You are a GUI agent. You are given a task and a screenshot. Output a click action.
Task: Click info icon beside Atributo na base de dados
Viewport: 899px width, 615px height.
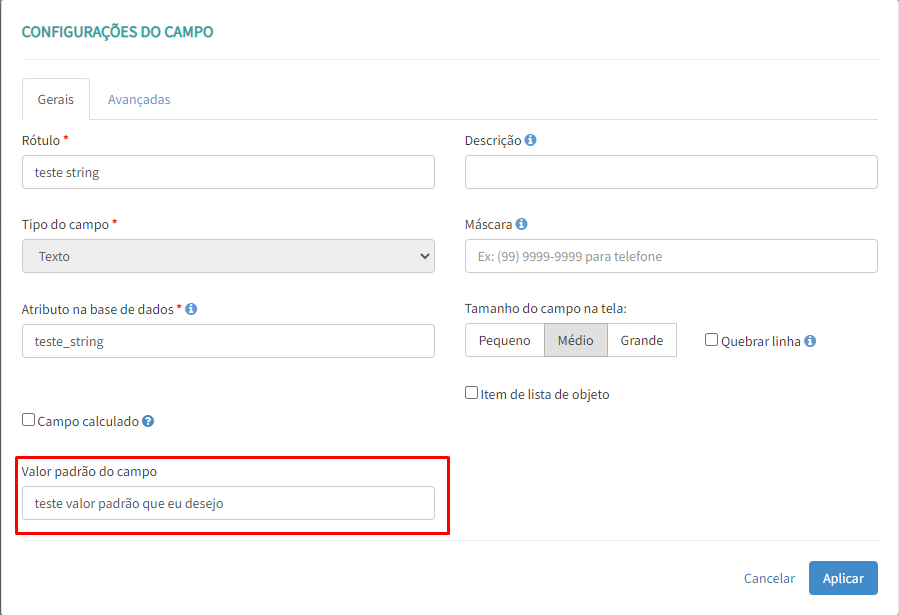point(191,309)
